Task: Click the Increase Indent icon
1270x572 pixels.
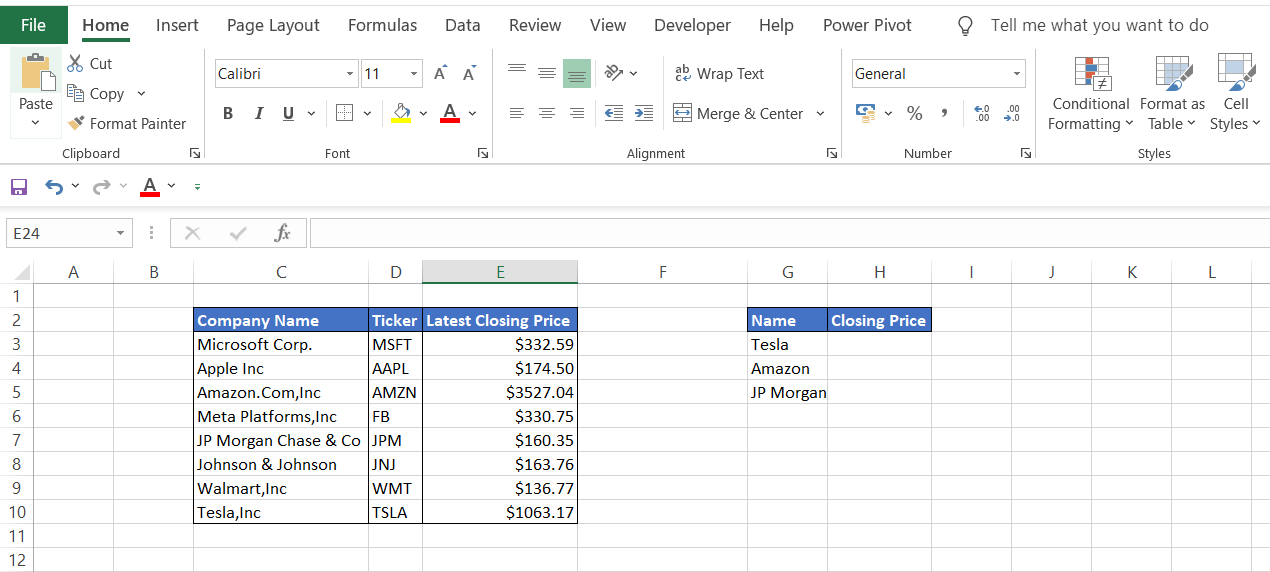Action: pyautogui.click(x=644, y=114)
